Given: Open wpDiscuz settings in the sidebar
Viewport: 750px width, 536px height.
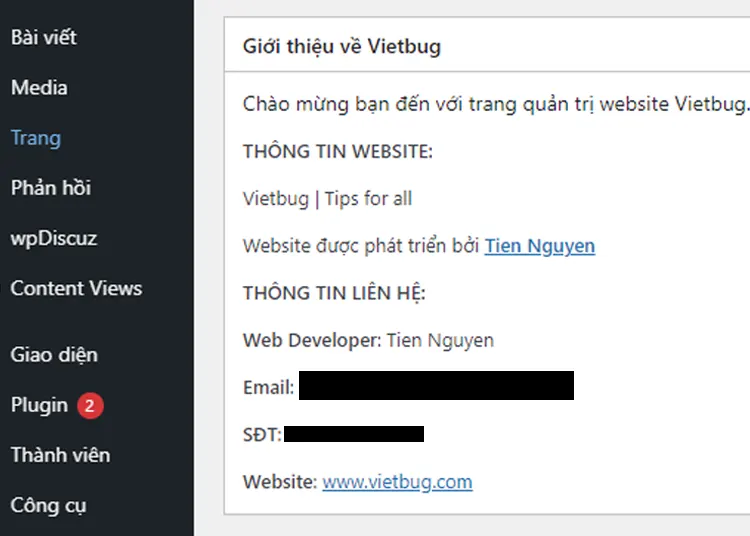Looking at the screenshot, I should click(x=54, y=239).
